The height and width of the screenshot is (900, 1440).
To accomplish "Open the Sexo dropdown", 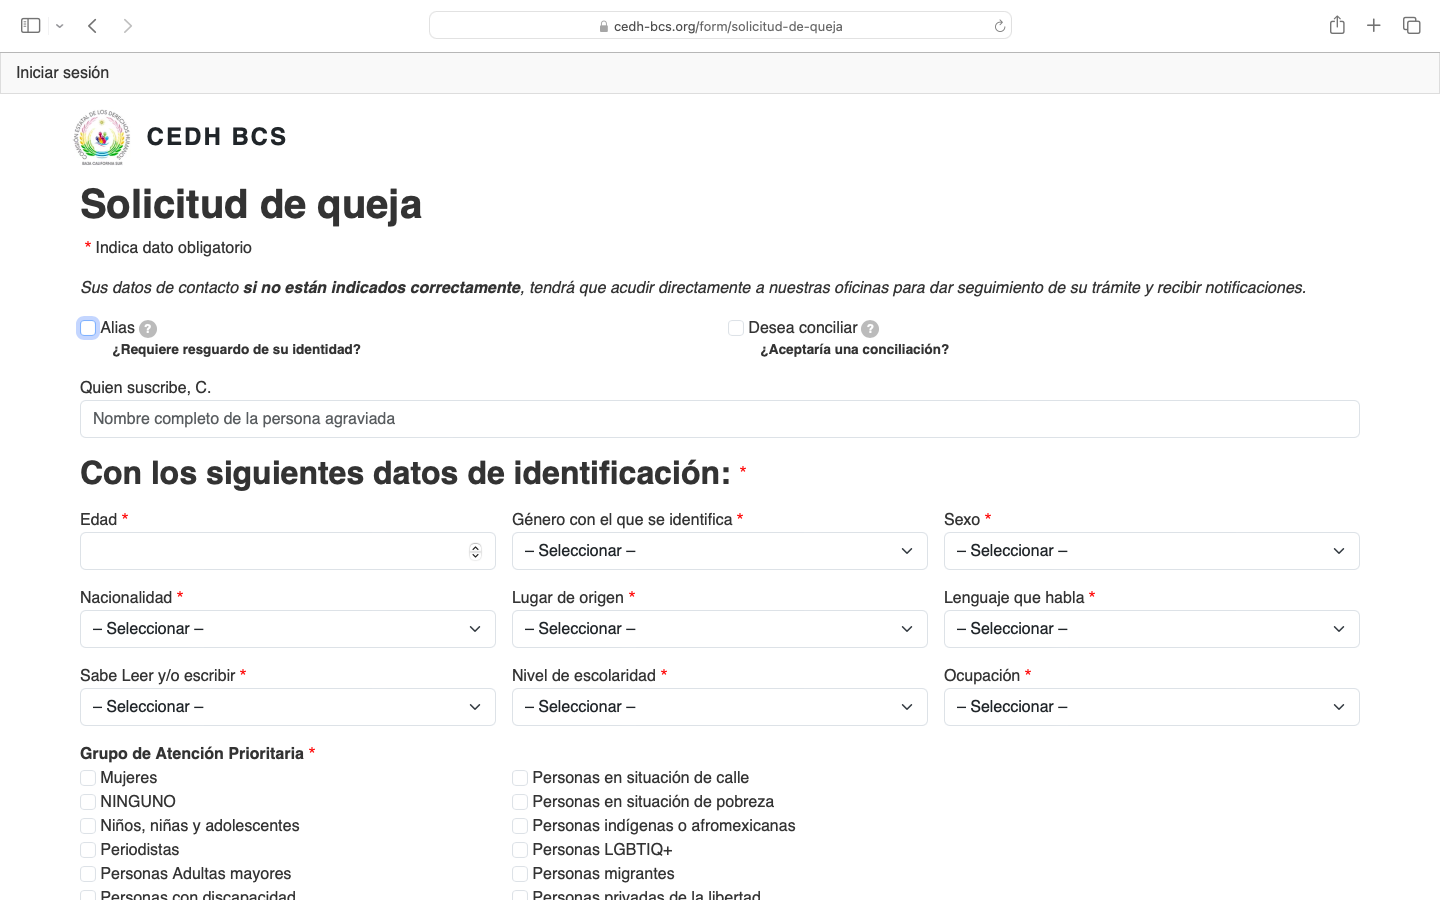I will pos(1152,551).
